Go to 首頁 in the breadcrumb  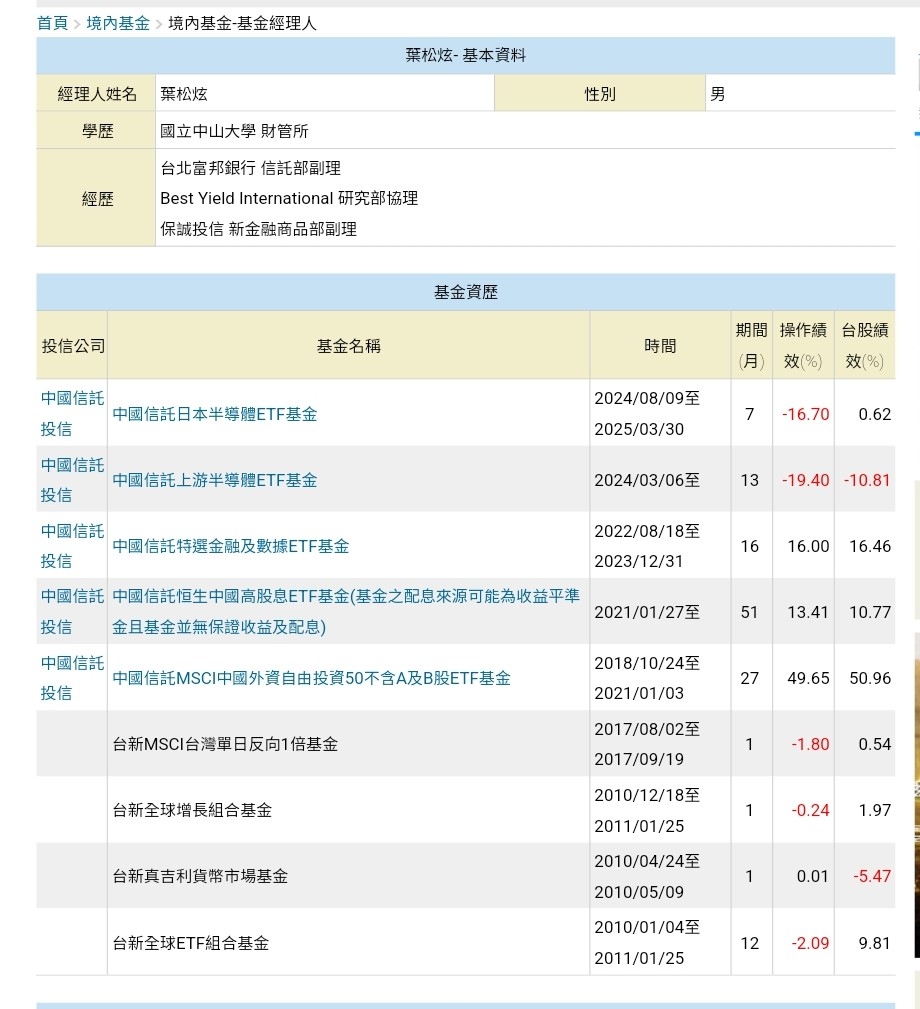click(x=52, y=23)
